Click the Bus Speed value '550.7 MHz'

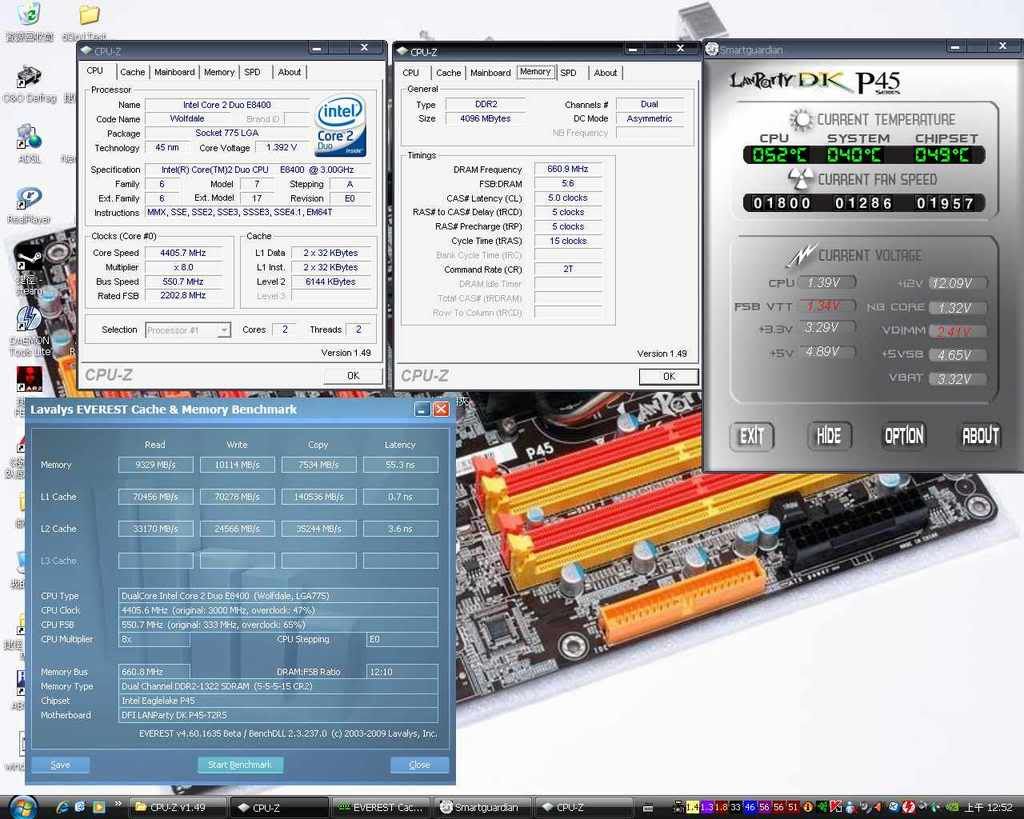184,281
